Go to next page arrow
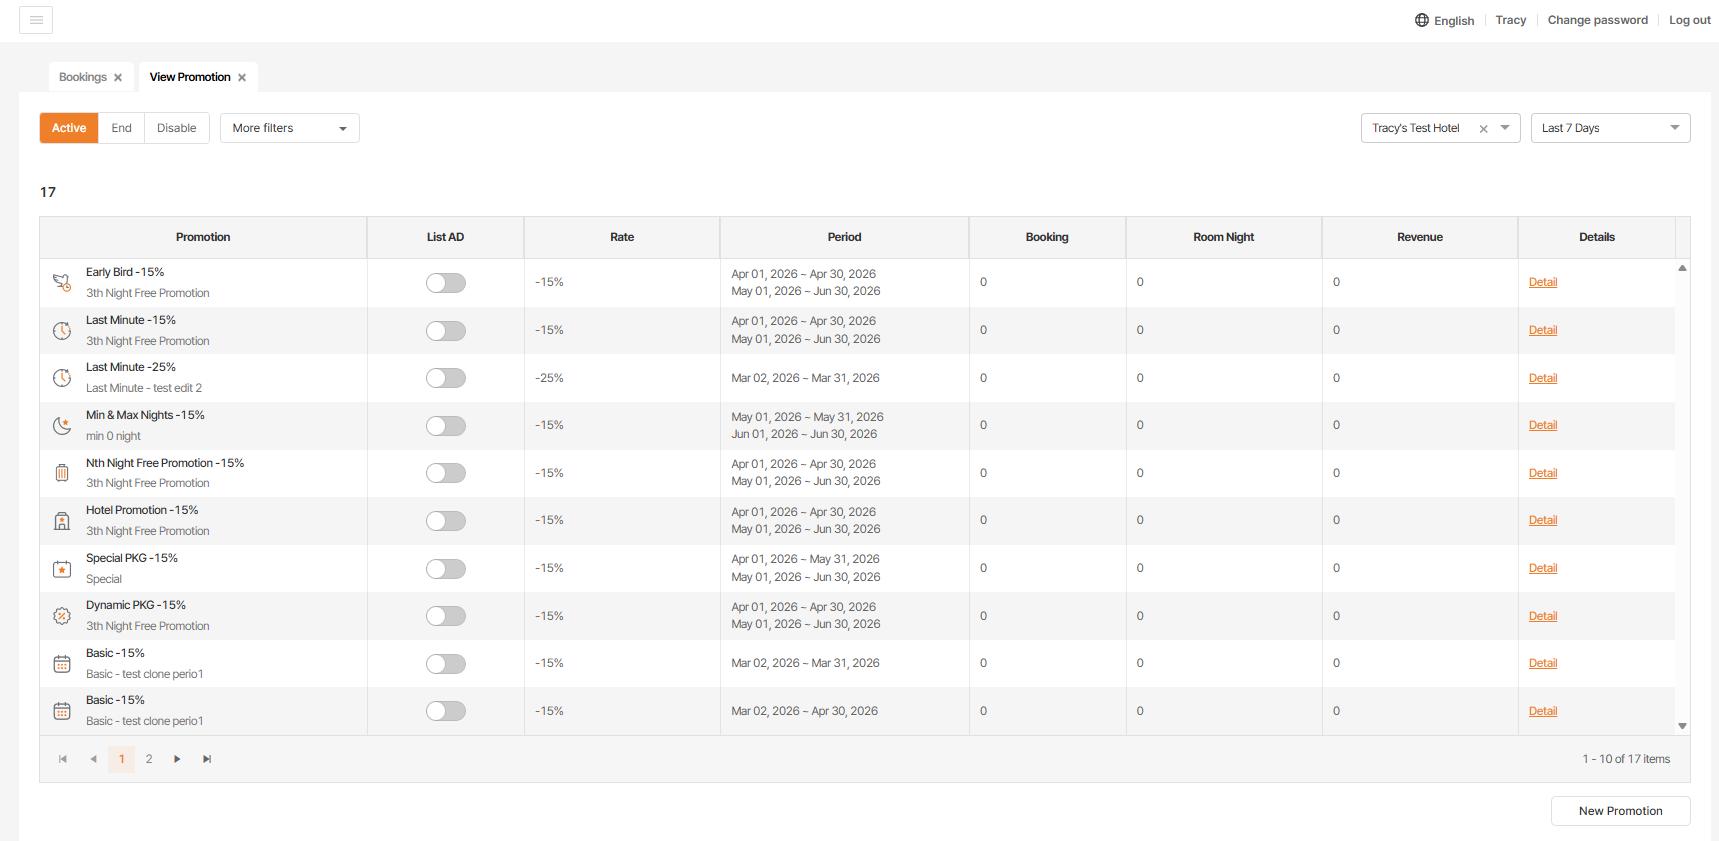This screenshot has width=1719, height=841. 177,759
